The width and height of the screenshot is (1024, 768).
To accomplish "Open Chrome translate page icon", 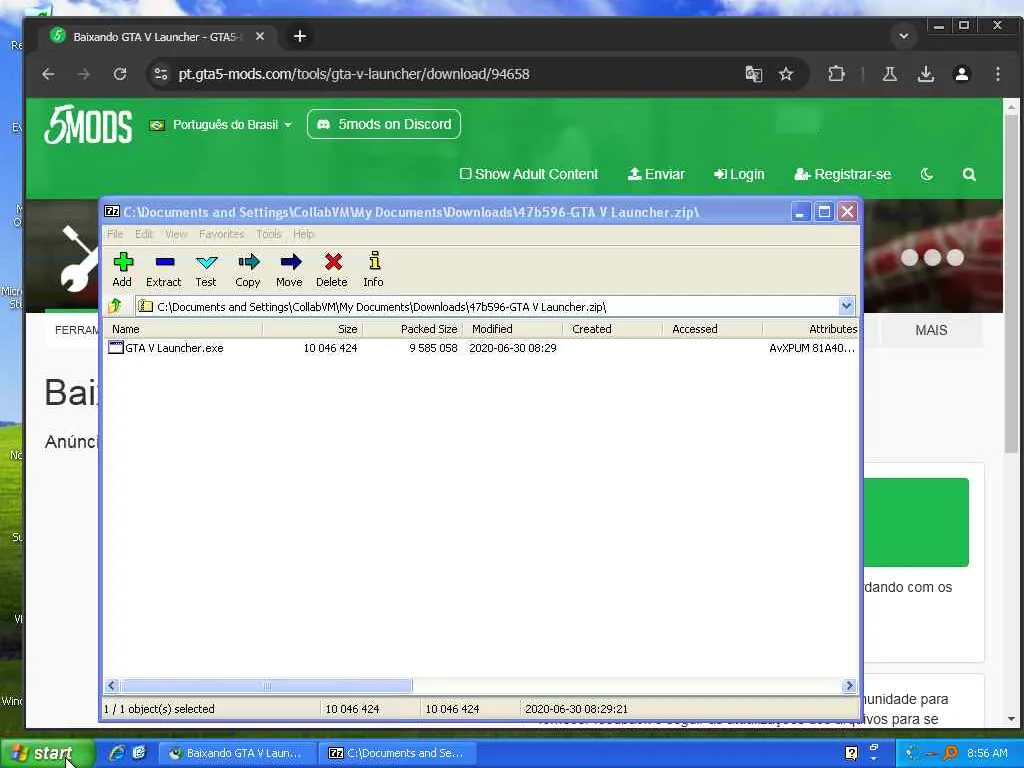I will (x=754, y=74).
